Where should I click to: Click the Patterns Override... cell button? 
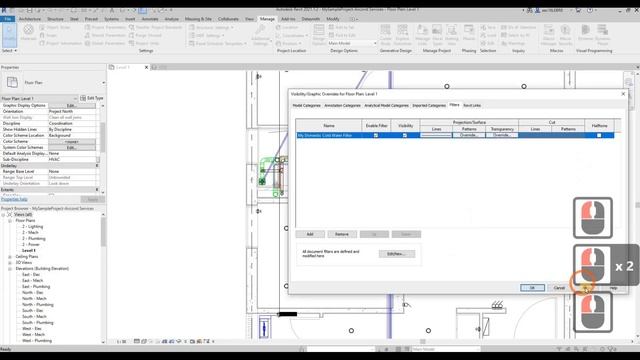[469, 135]
